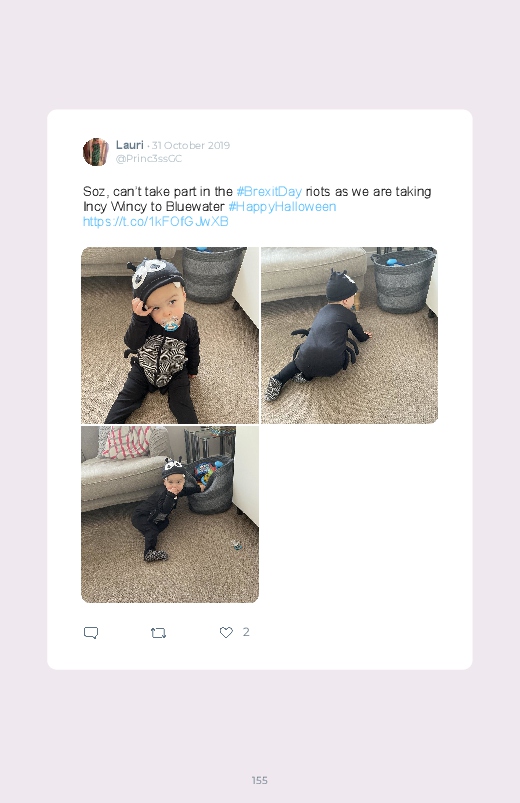The width and height of the screenshot is (520, 803).
Task: Click the spider hat in first photo
Action: point(154,275)
